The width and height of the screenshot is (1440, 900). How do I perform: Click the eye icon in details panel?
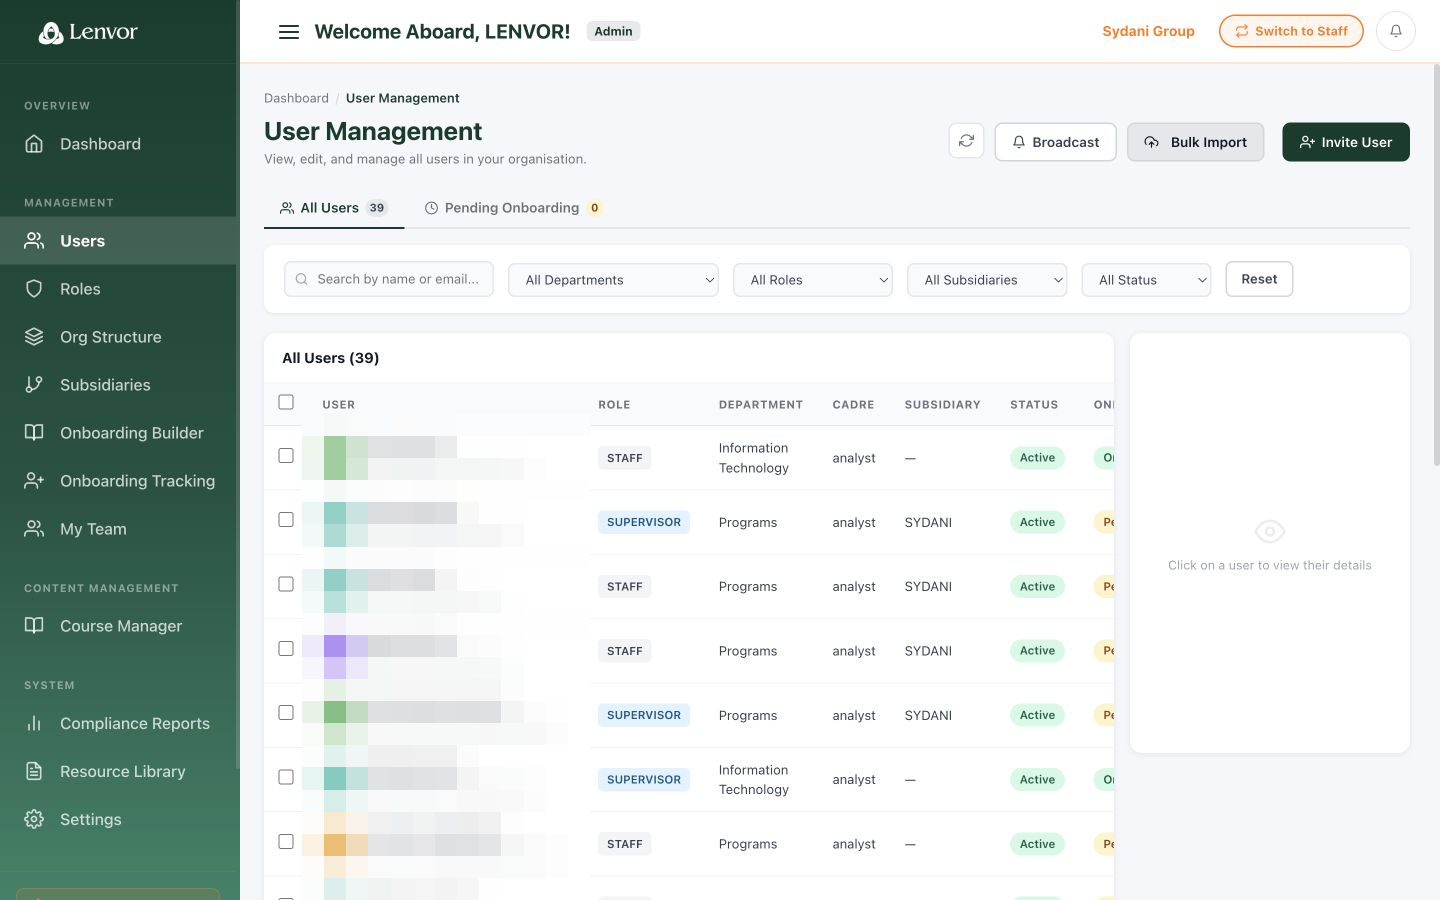[1269, 531]
